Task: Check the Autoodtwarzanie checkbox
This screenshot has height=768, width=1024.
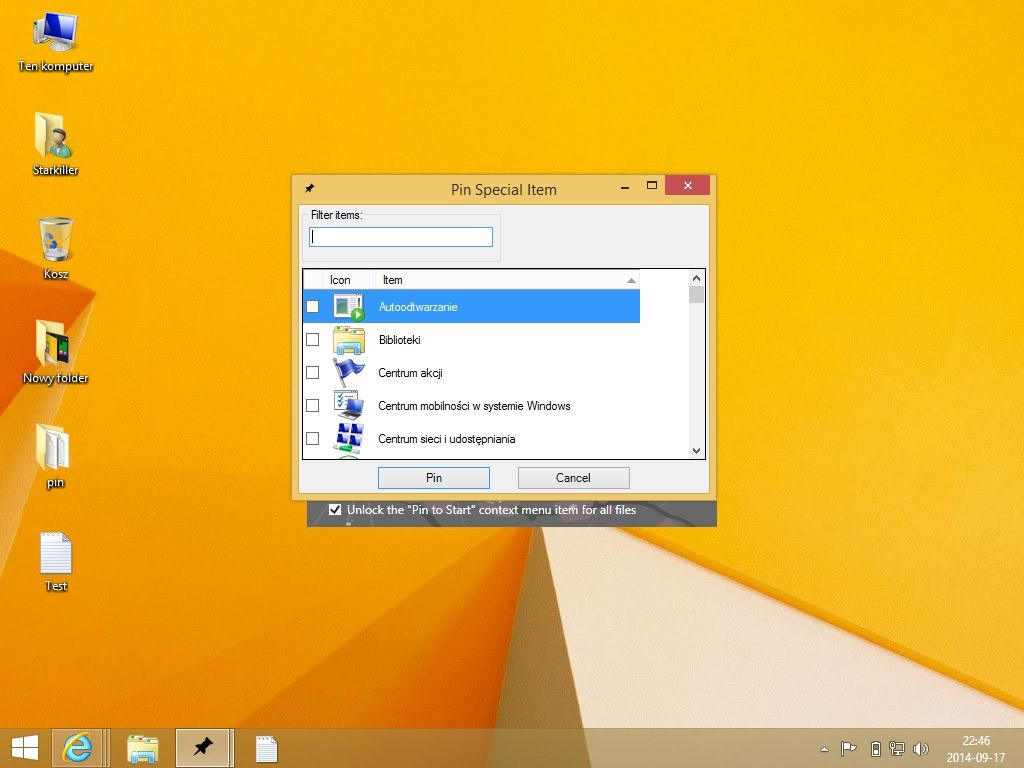Action: [x=313, y=307]
